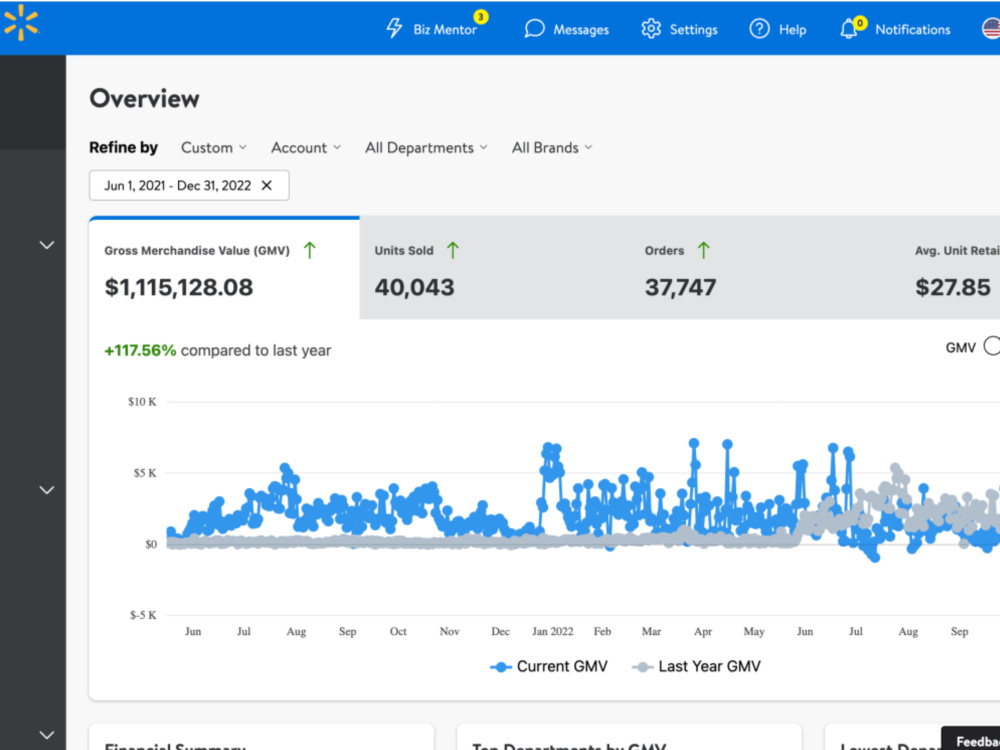
Task: Expand the first sidebar chevron
Action: click(47, 245)
